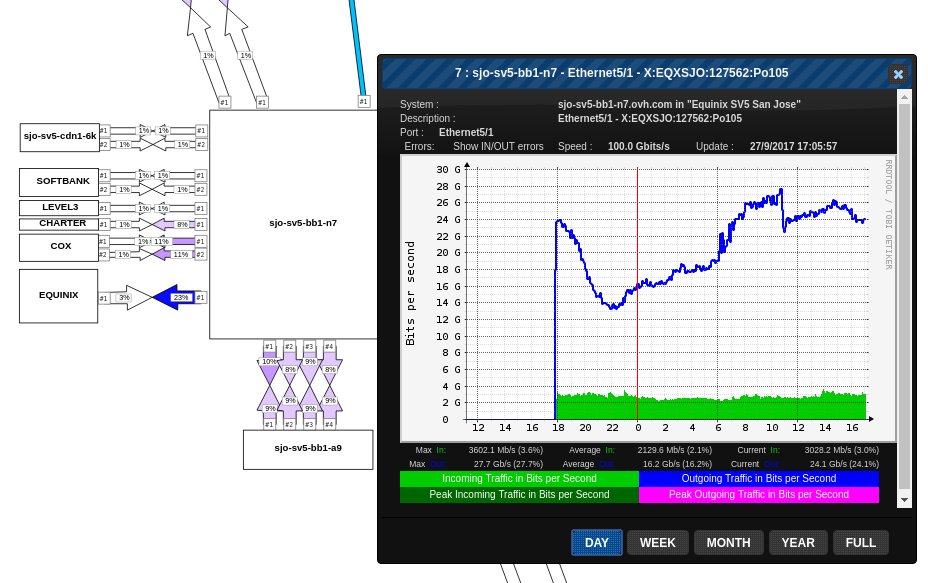Click the Max In value 3602.1 Mb/s
The height and width of the screenshot is (583, 928).
pos(505,450)
